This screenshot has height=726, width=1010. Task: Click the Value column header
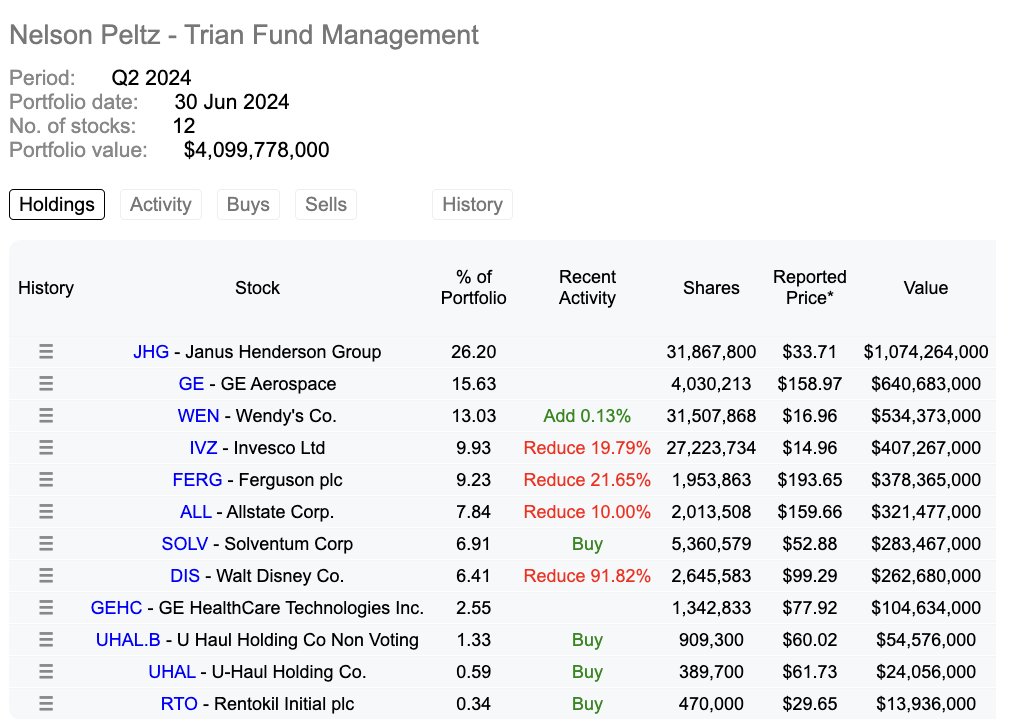tap(926, 287)
